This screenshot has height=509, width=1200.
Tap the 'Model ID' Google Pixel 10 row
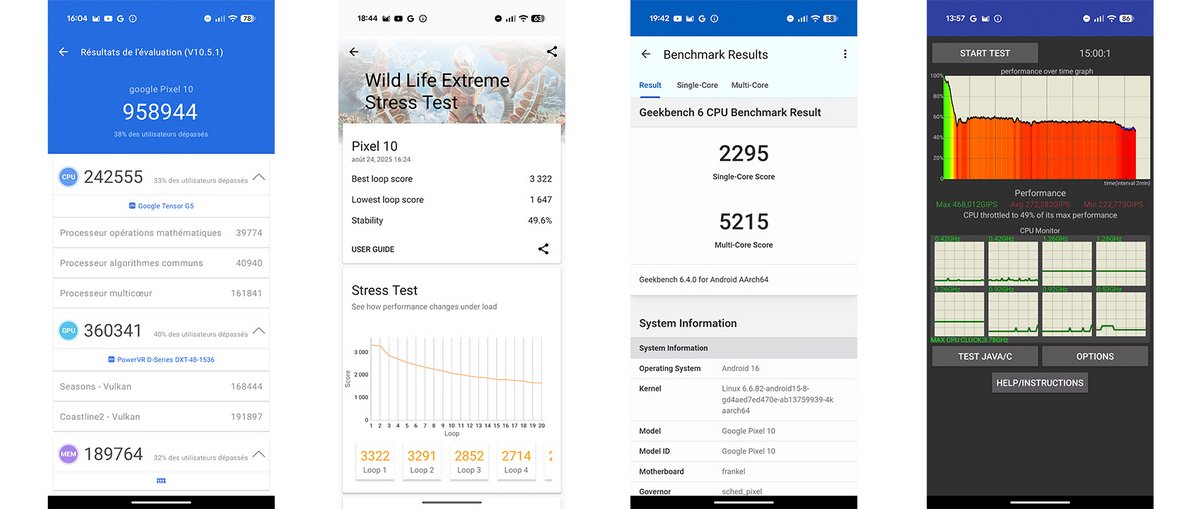[744, 451]
